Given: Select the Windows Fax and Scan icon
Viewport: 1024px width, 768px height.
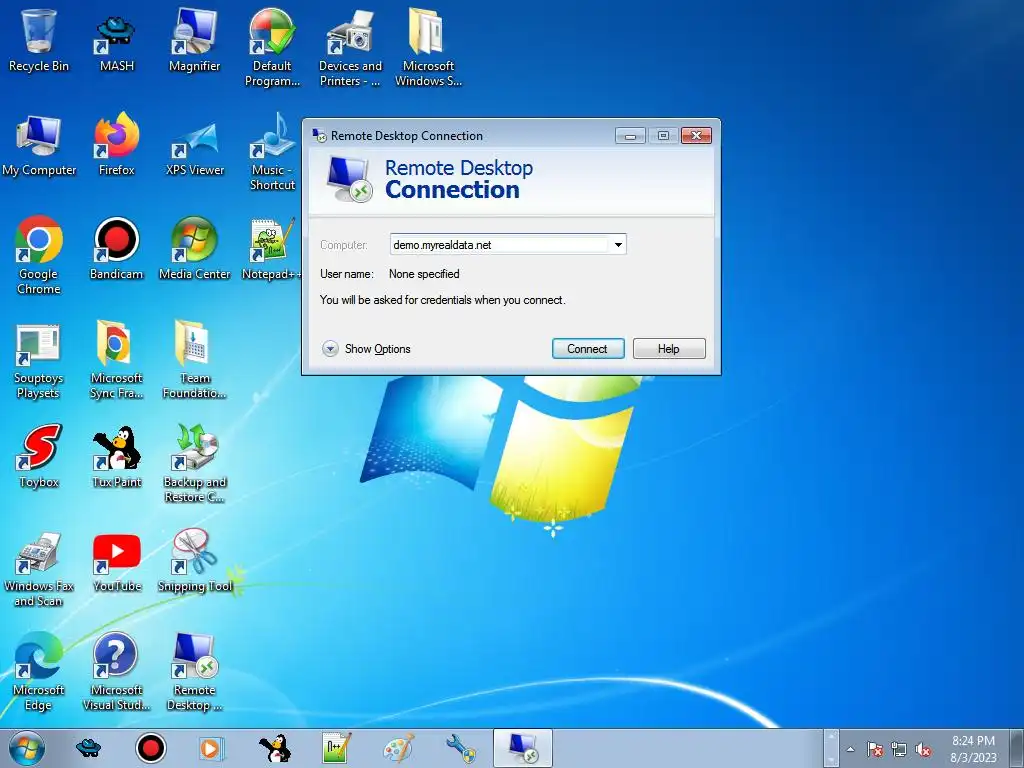Looking at the screenshot, I should pyautogui.click(x=39, y=567).
